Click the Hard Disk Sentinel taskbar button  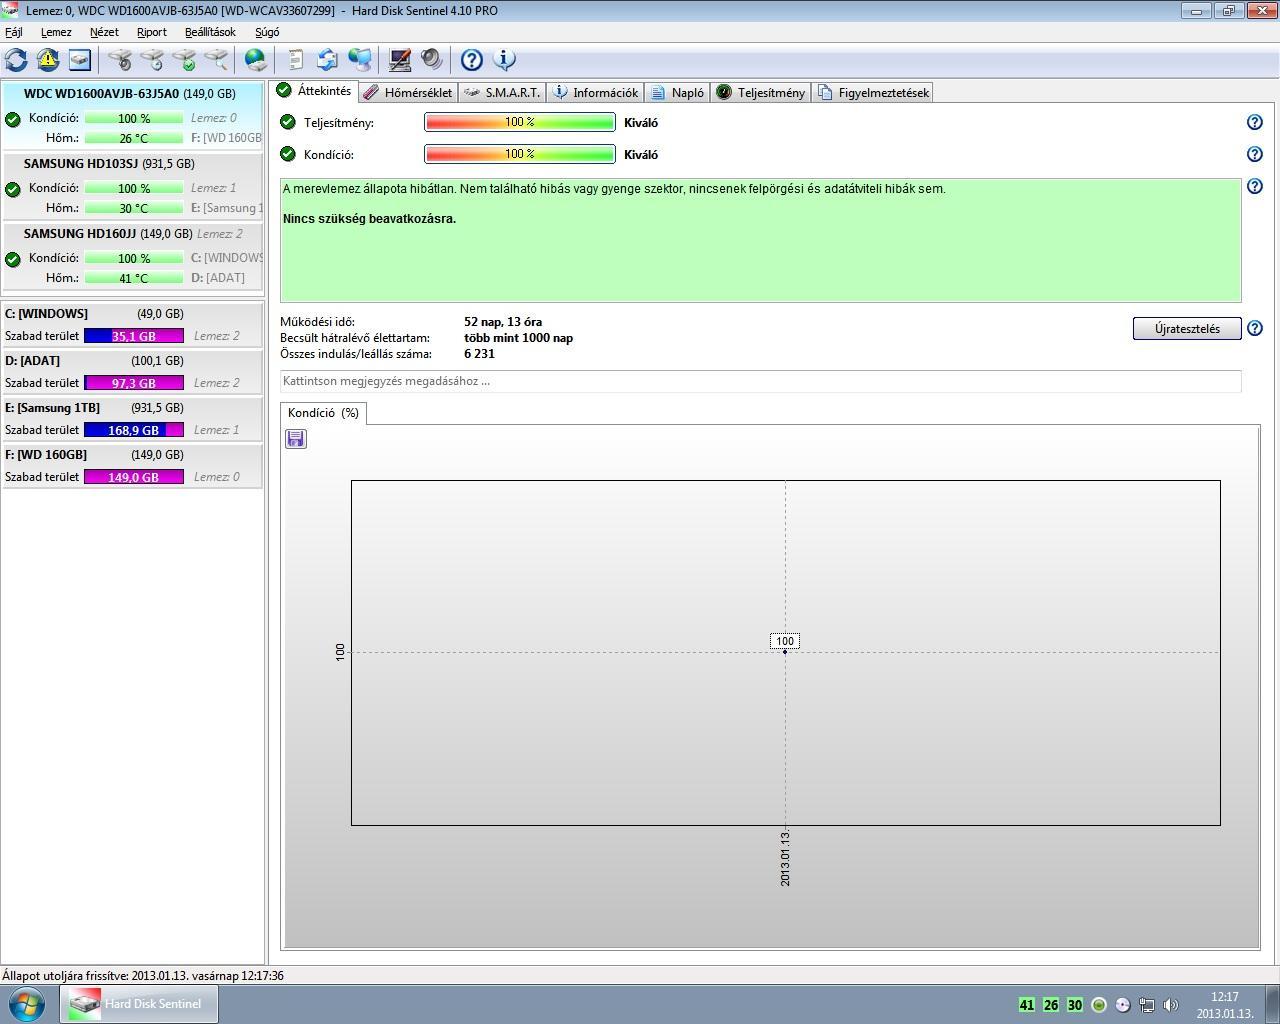139,1004
